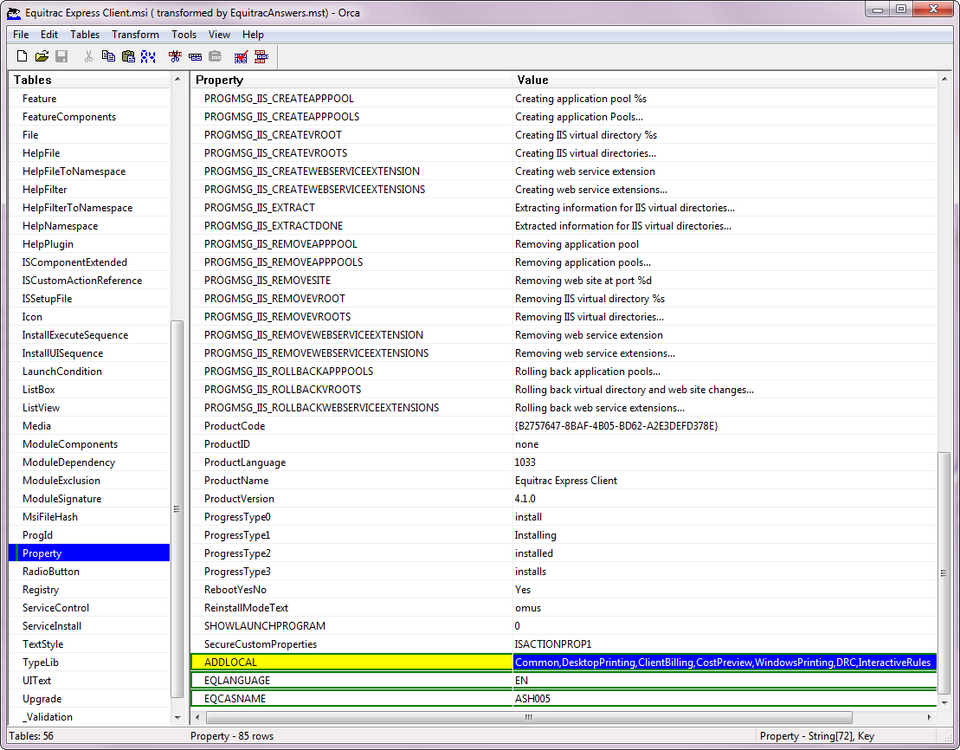
Task: Click the New file toolbar icon
Action: [21, 57]
